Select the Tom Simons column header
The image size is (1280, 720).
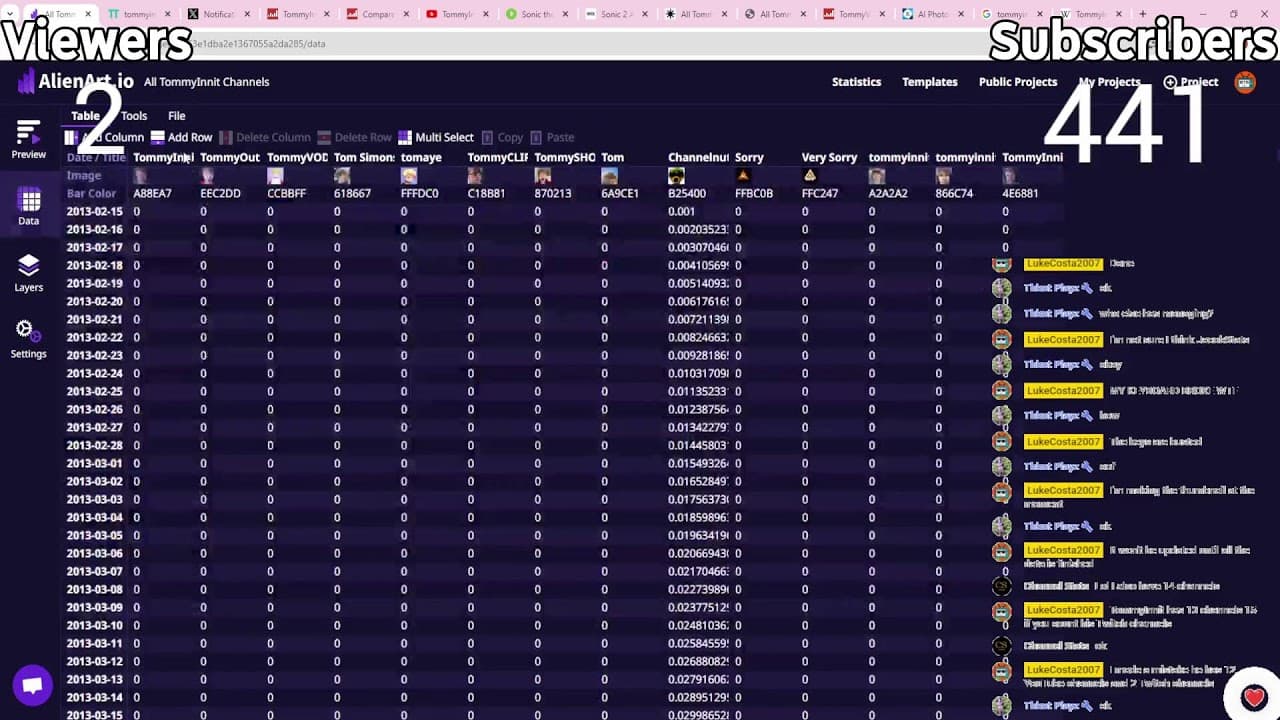point(364,158)
